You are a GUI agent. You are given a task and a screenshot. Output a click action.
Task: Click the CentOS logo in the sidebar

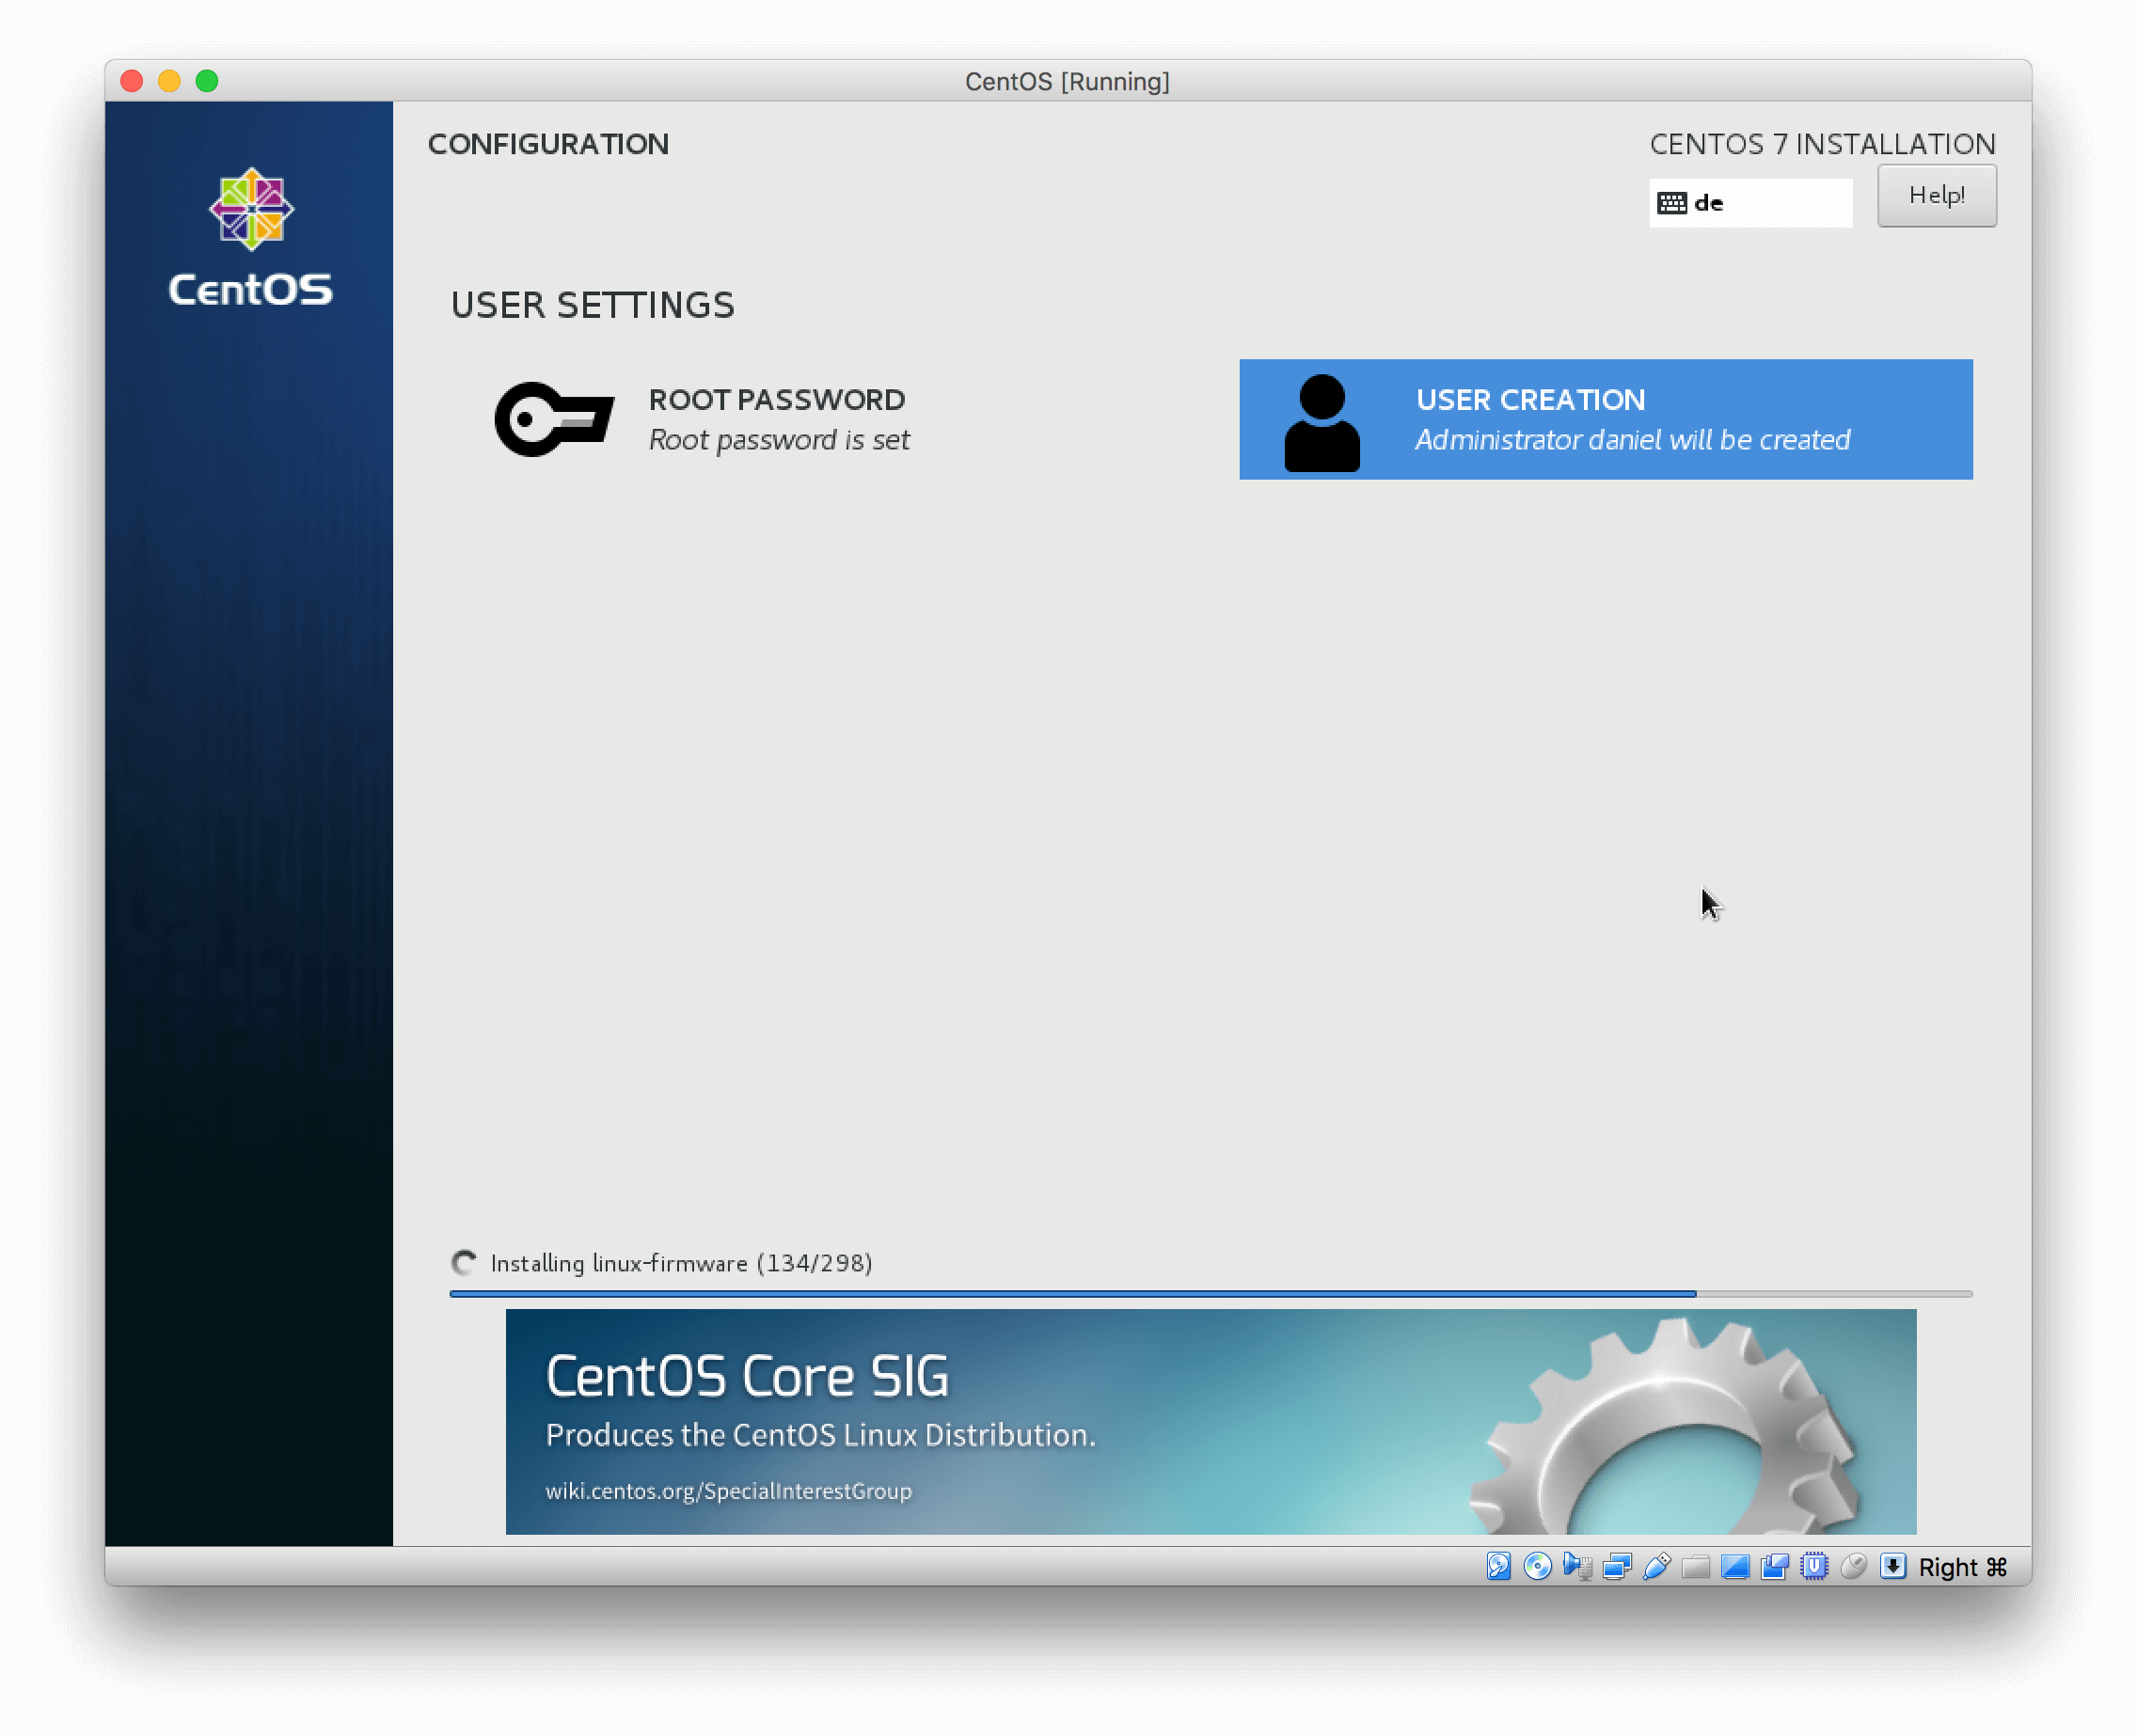coord(250,237)
